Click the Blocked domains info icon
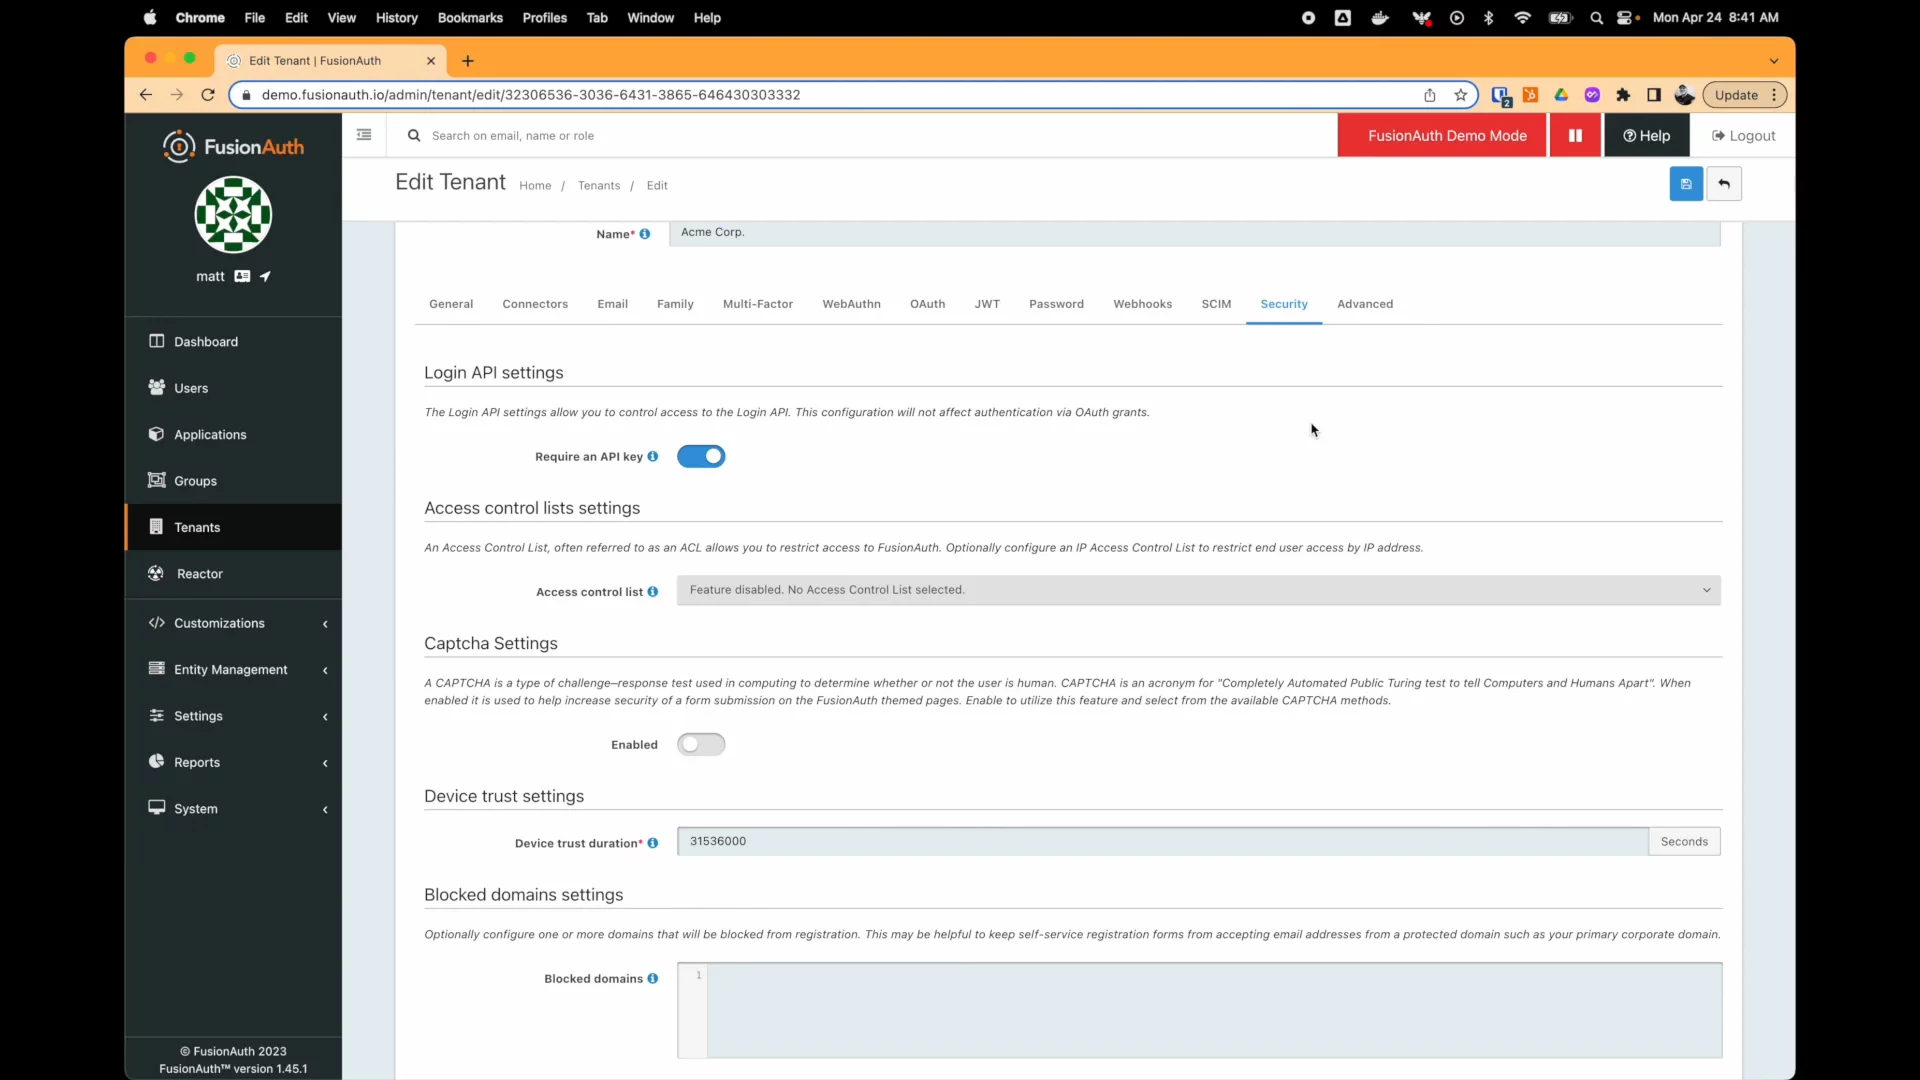Viewport: 1920px width, 1080px height. point(653,979)
